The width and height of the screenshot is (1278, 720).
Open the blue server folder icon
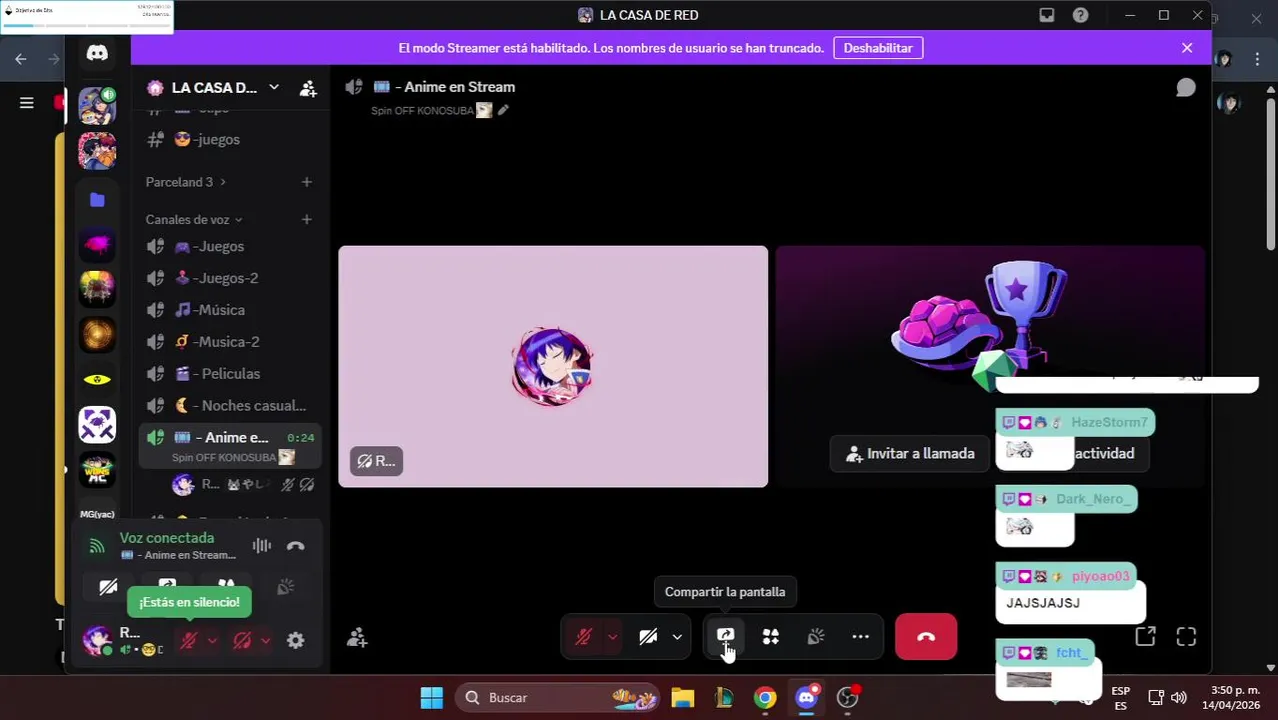click(x=97, y=200)
